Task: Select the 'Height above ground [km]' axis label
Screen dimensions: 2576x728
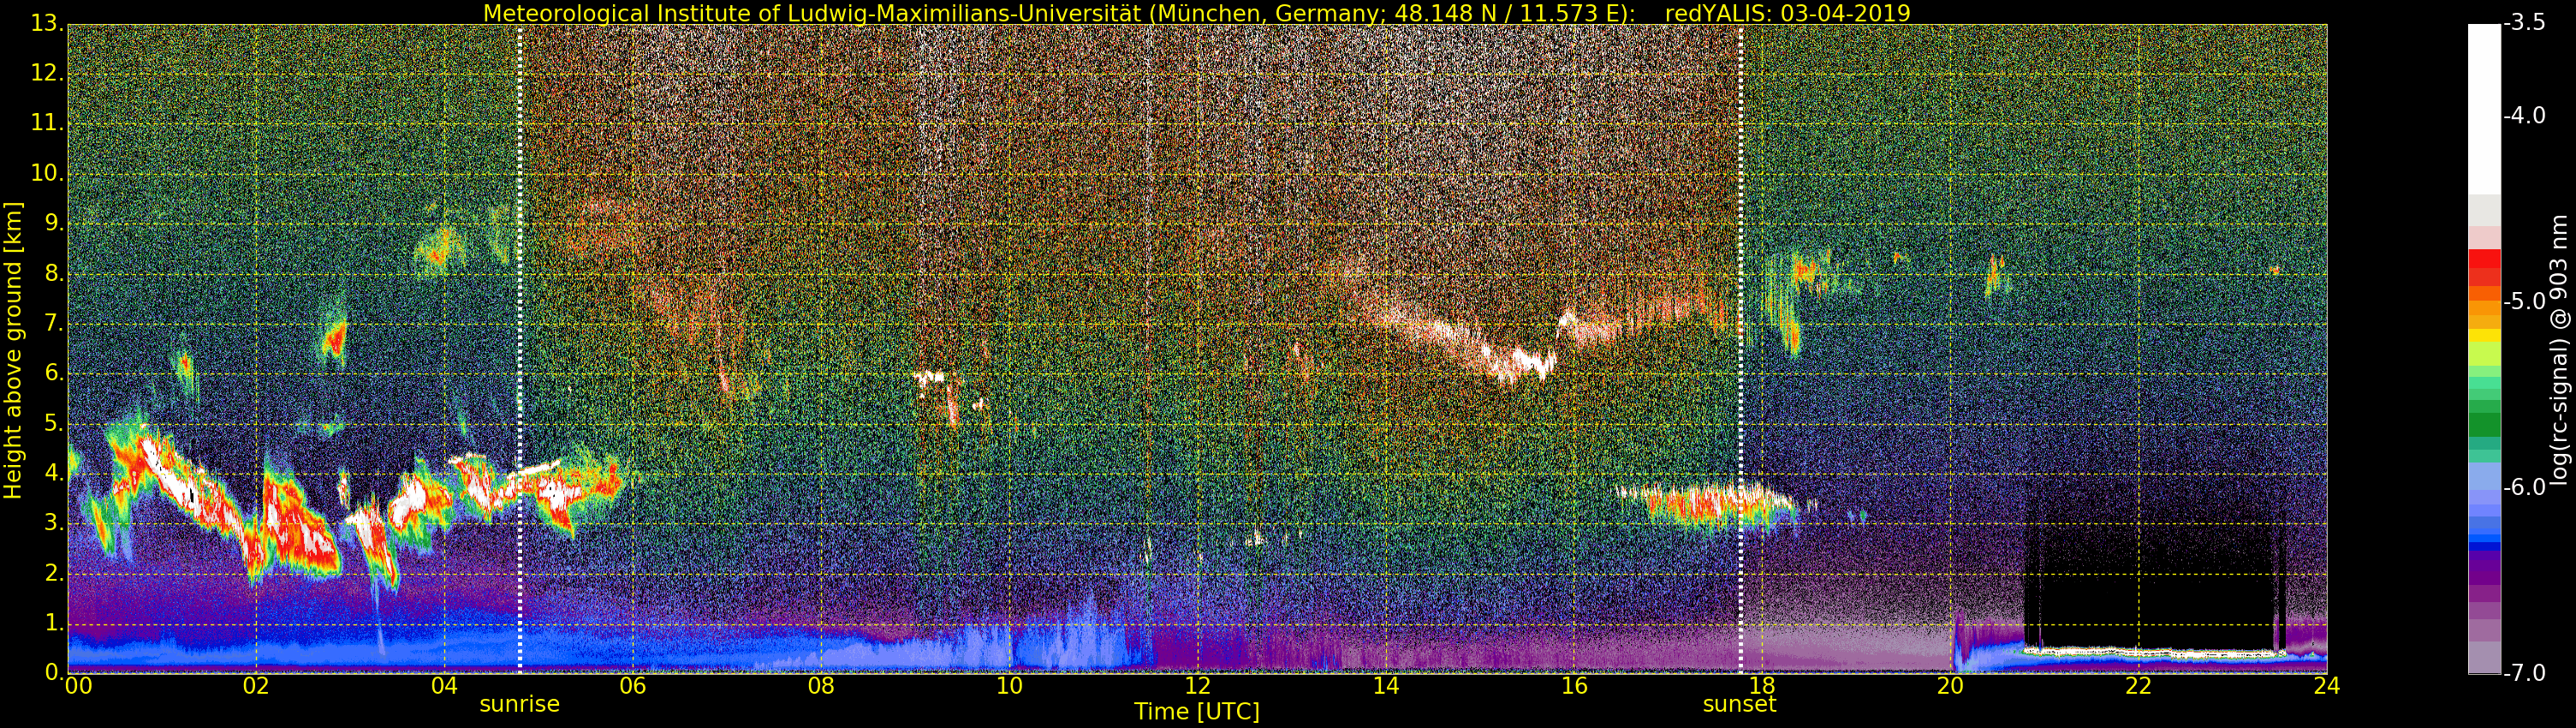Action: [13, 350]
